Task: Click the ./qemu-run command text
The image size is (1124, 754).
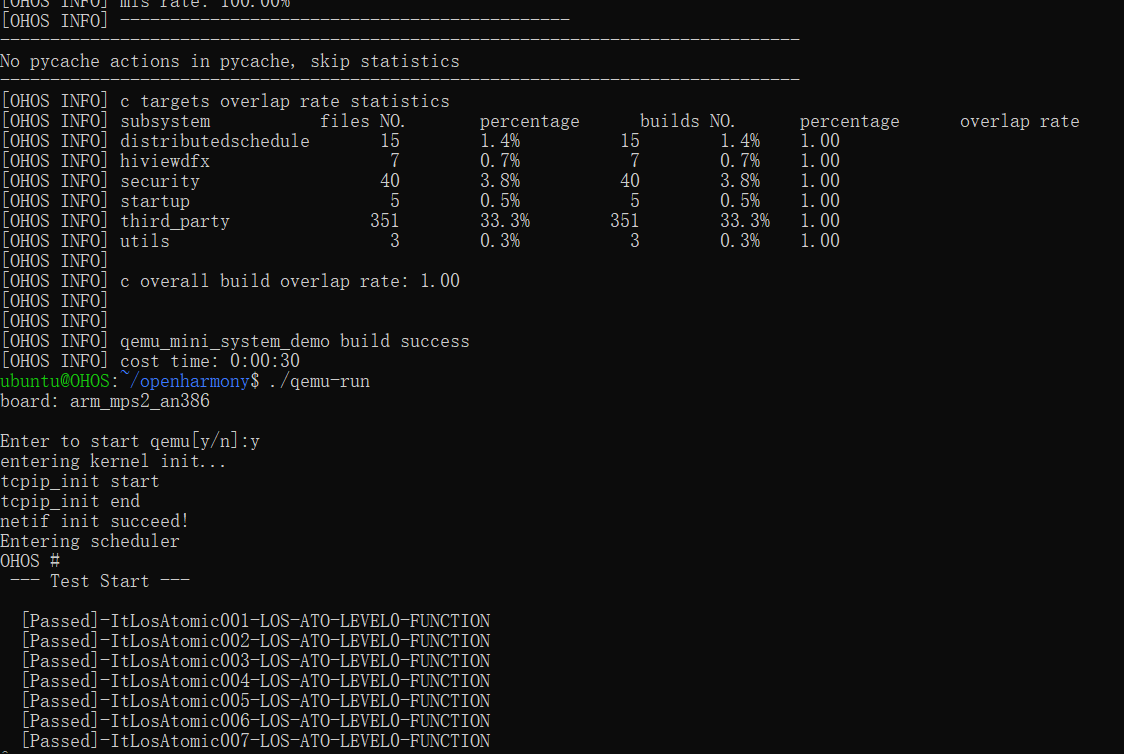Action: (319, 381)
